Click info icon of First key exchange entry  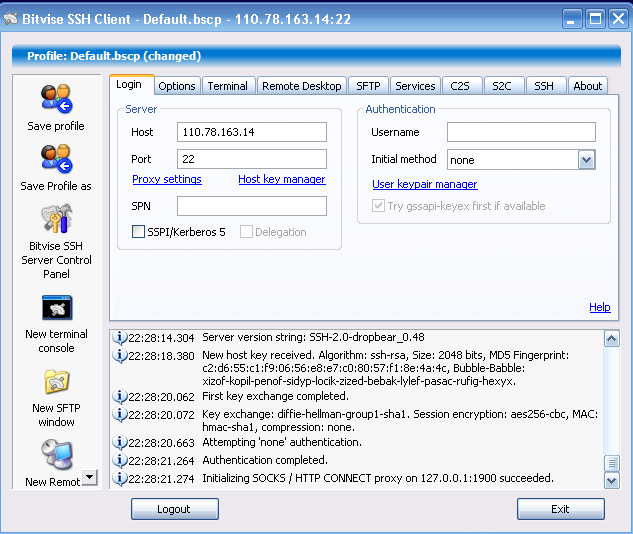[119, 396]
